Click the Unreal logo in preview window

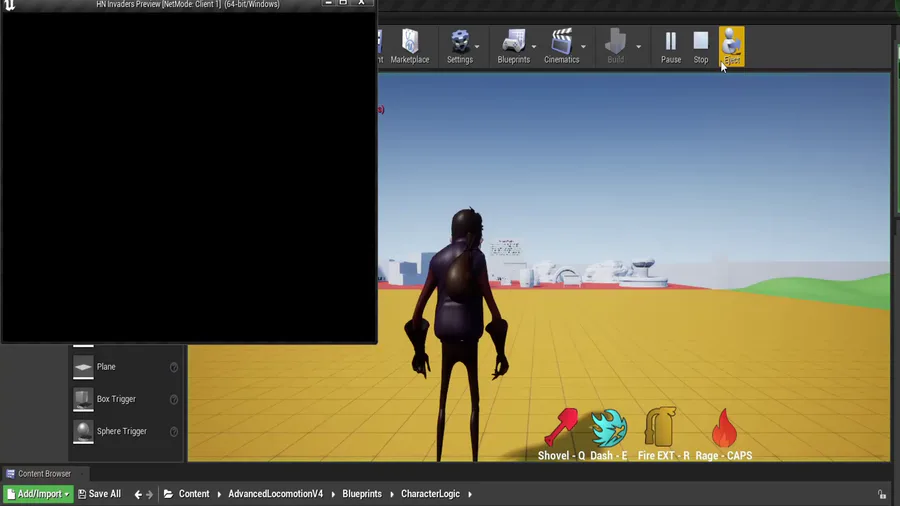tap(9, 5)
